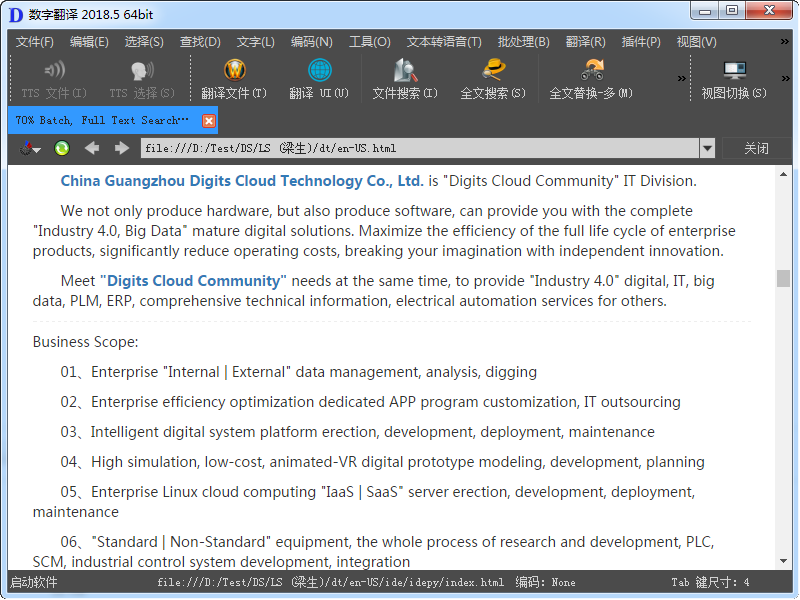
Task: Go back with the left arrow icon
Action: coord(92,148)
